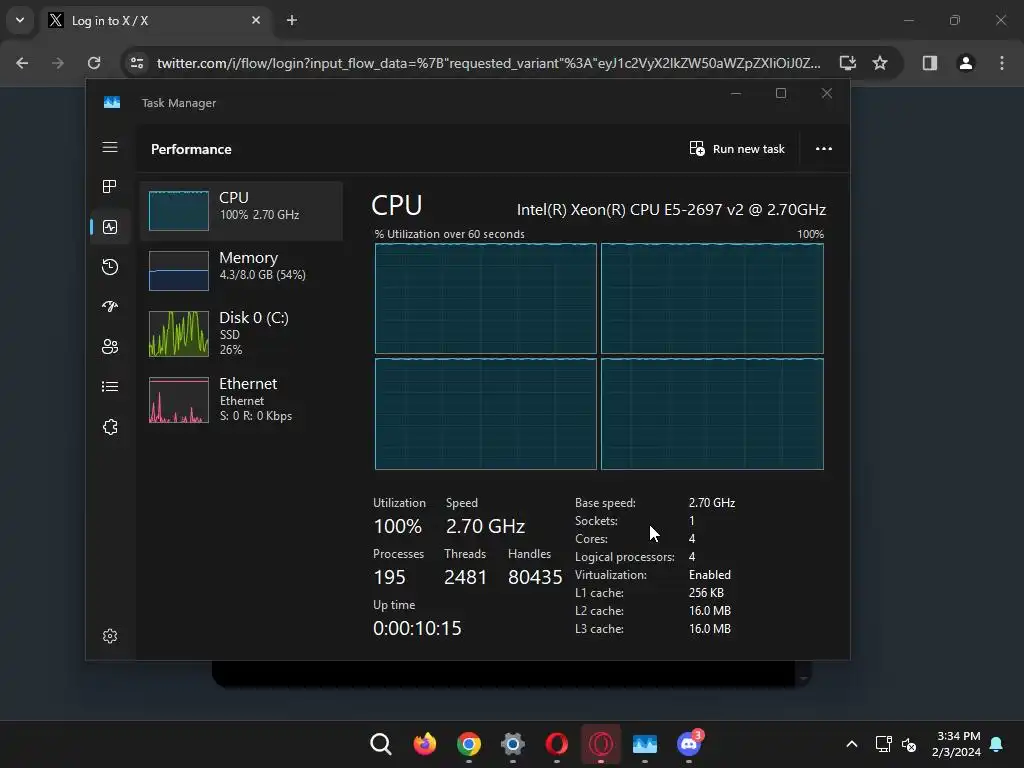Click the L1 cache 256 KB value

[706, 593]
